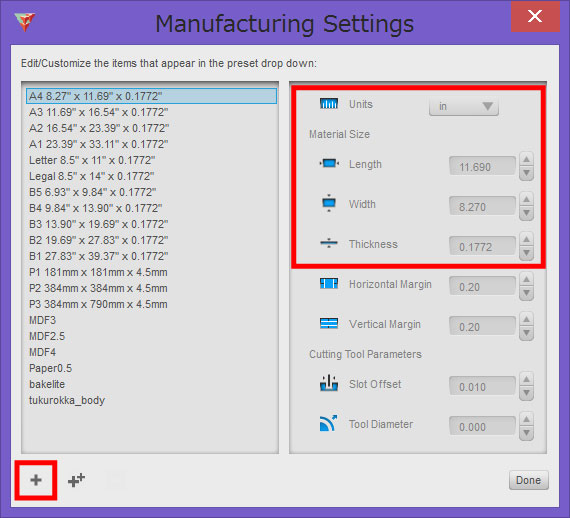
Task: Increase Width with the up arrow
Action: click(x=526, y=199)
